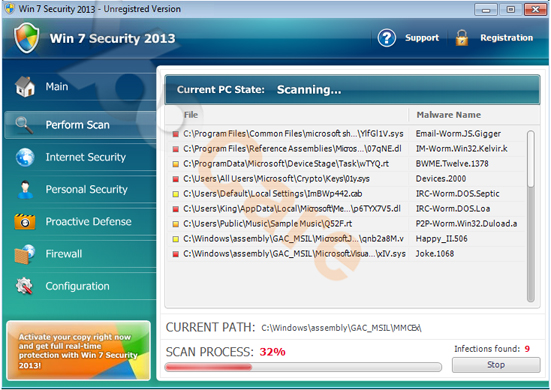Click the Main house icon

click(25, 87)
